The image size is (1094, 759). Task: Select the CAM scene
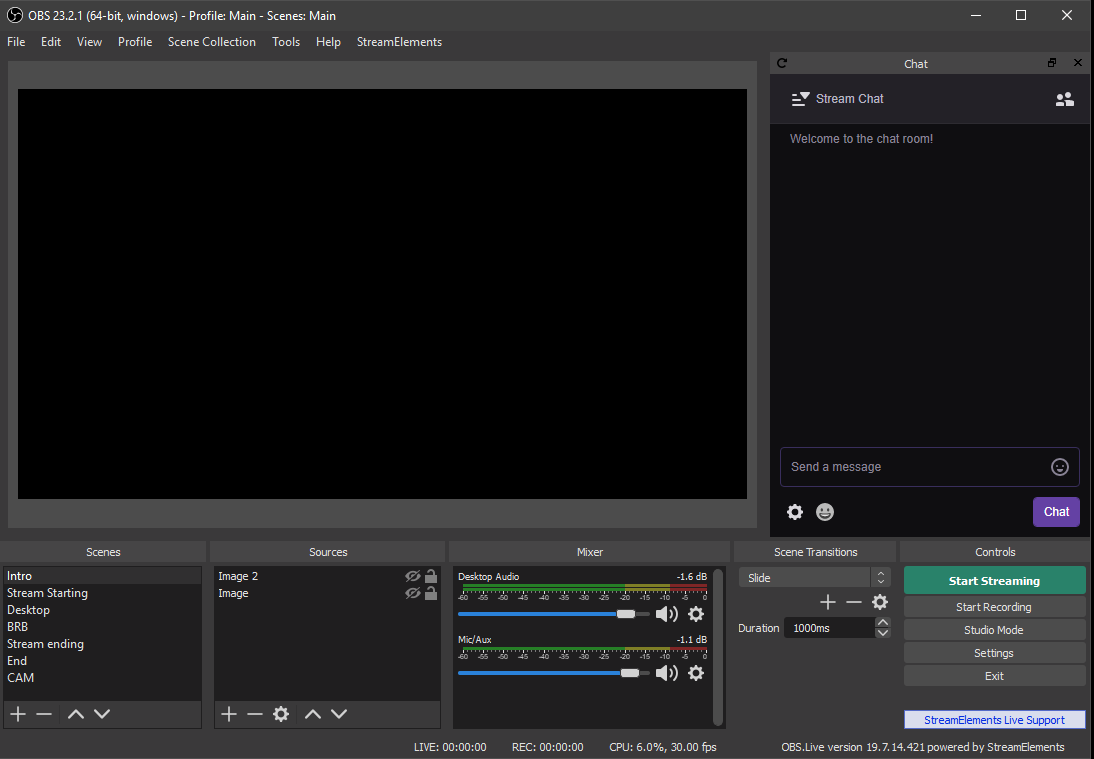tap(103, 677)
